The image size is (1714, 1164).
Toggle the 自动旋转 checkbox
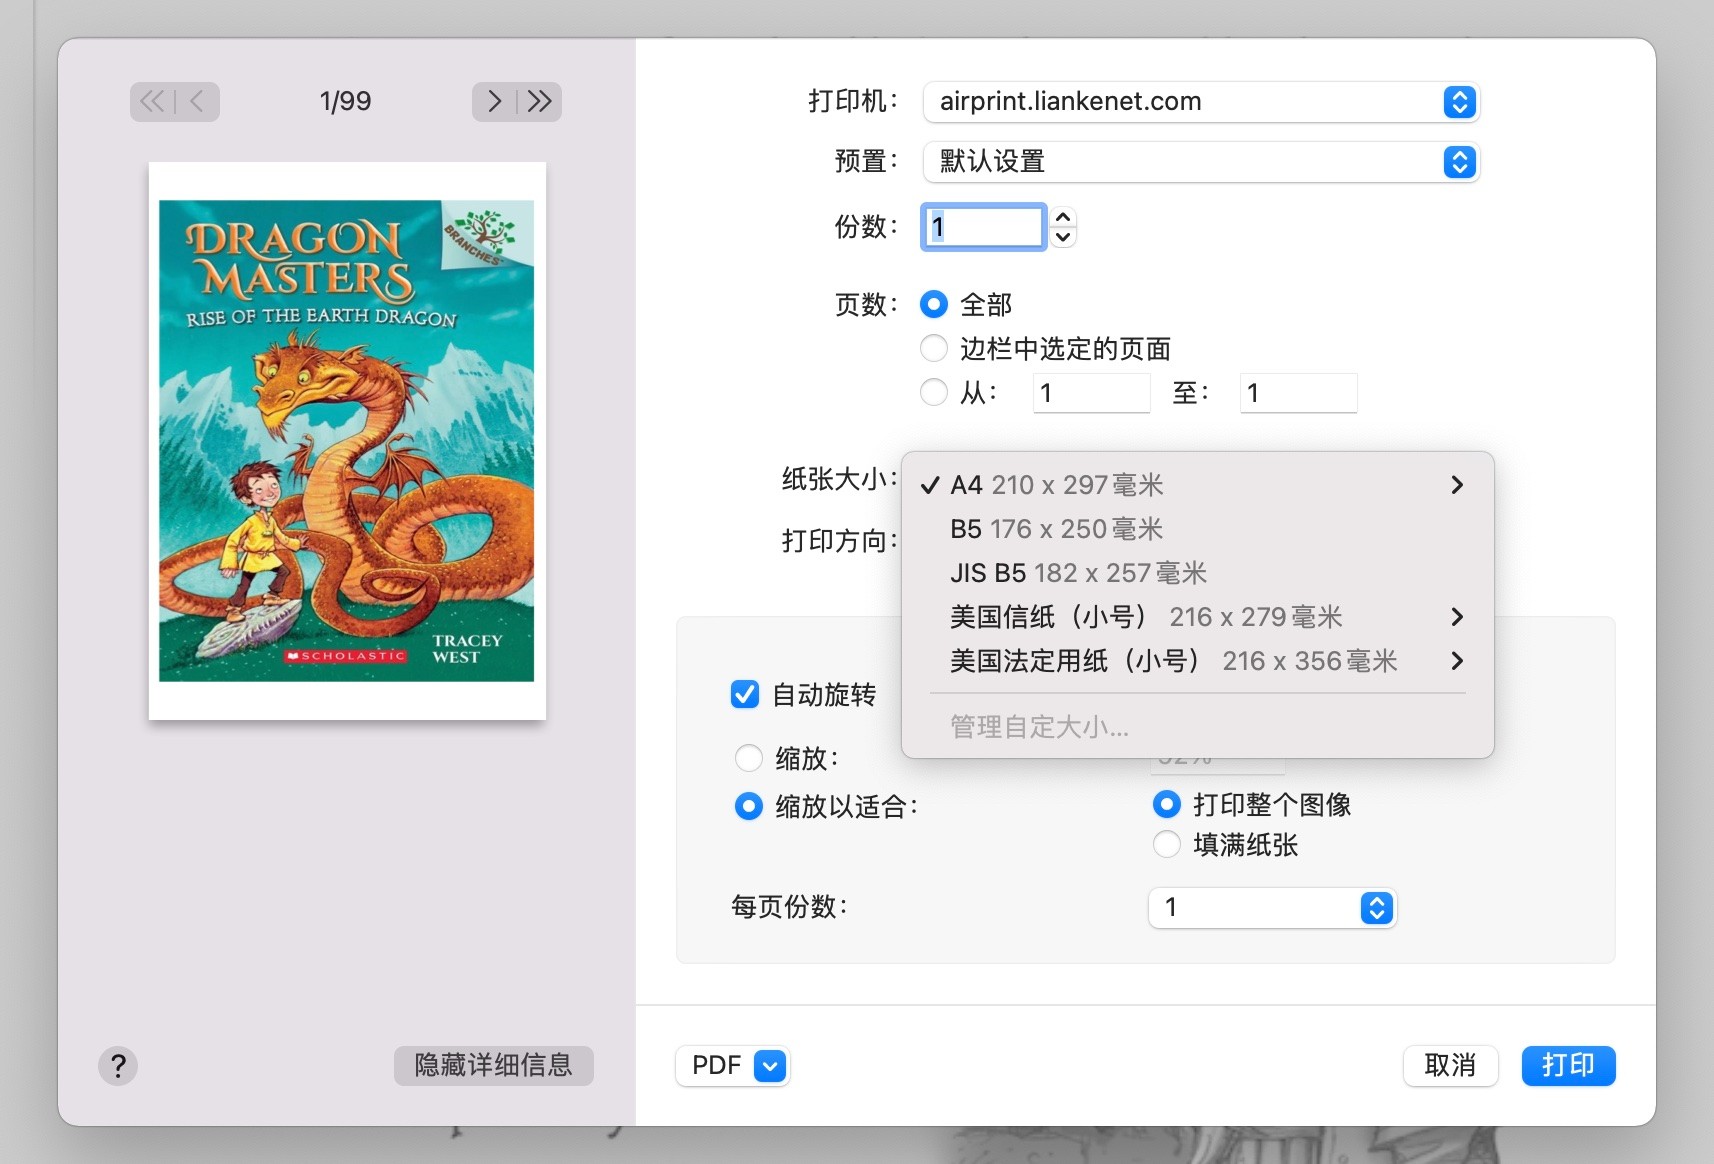click(745, 694)
